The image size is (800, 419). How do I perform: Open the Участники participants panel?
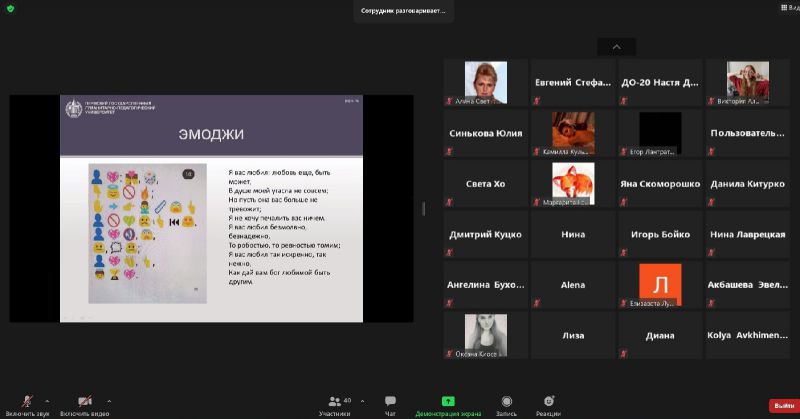[x=334, y=402]
